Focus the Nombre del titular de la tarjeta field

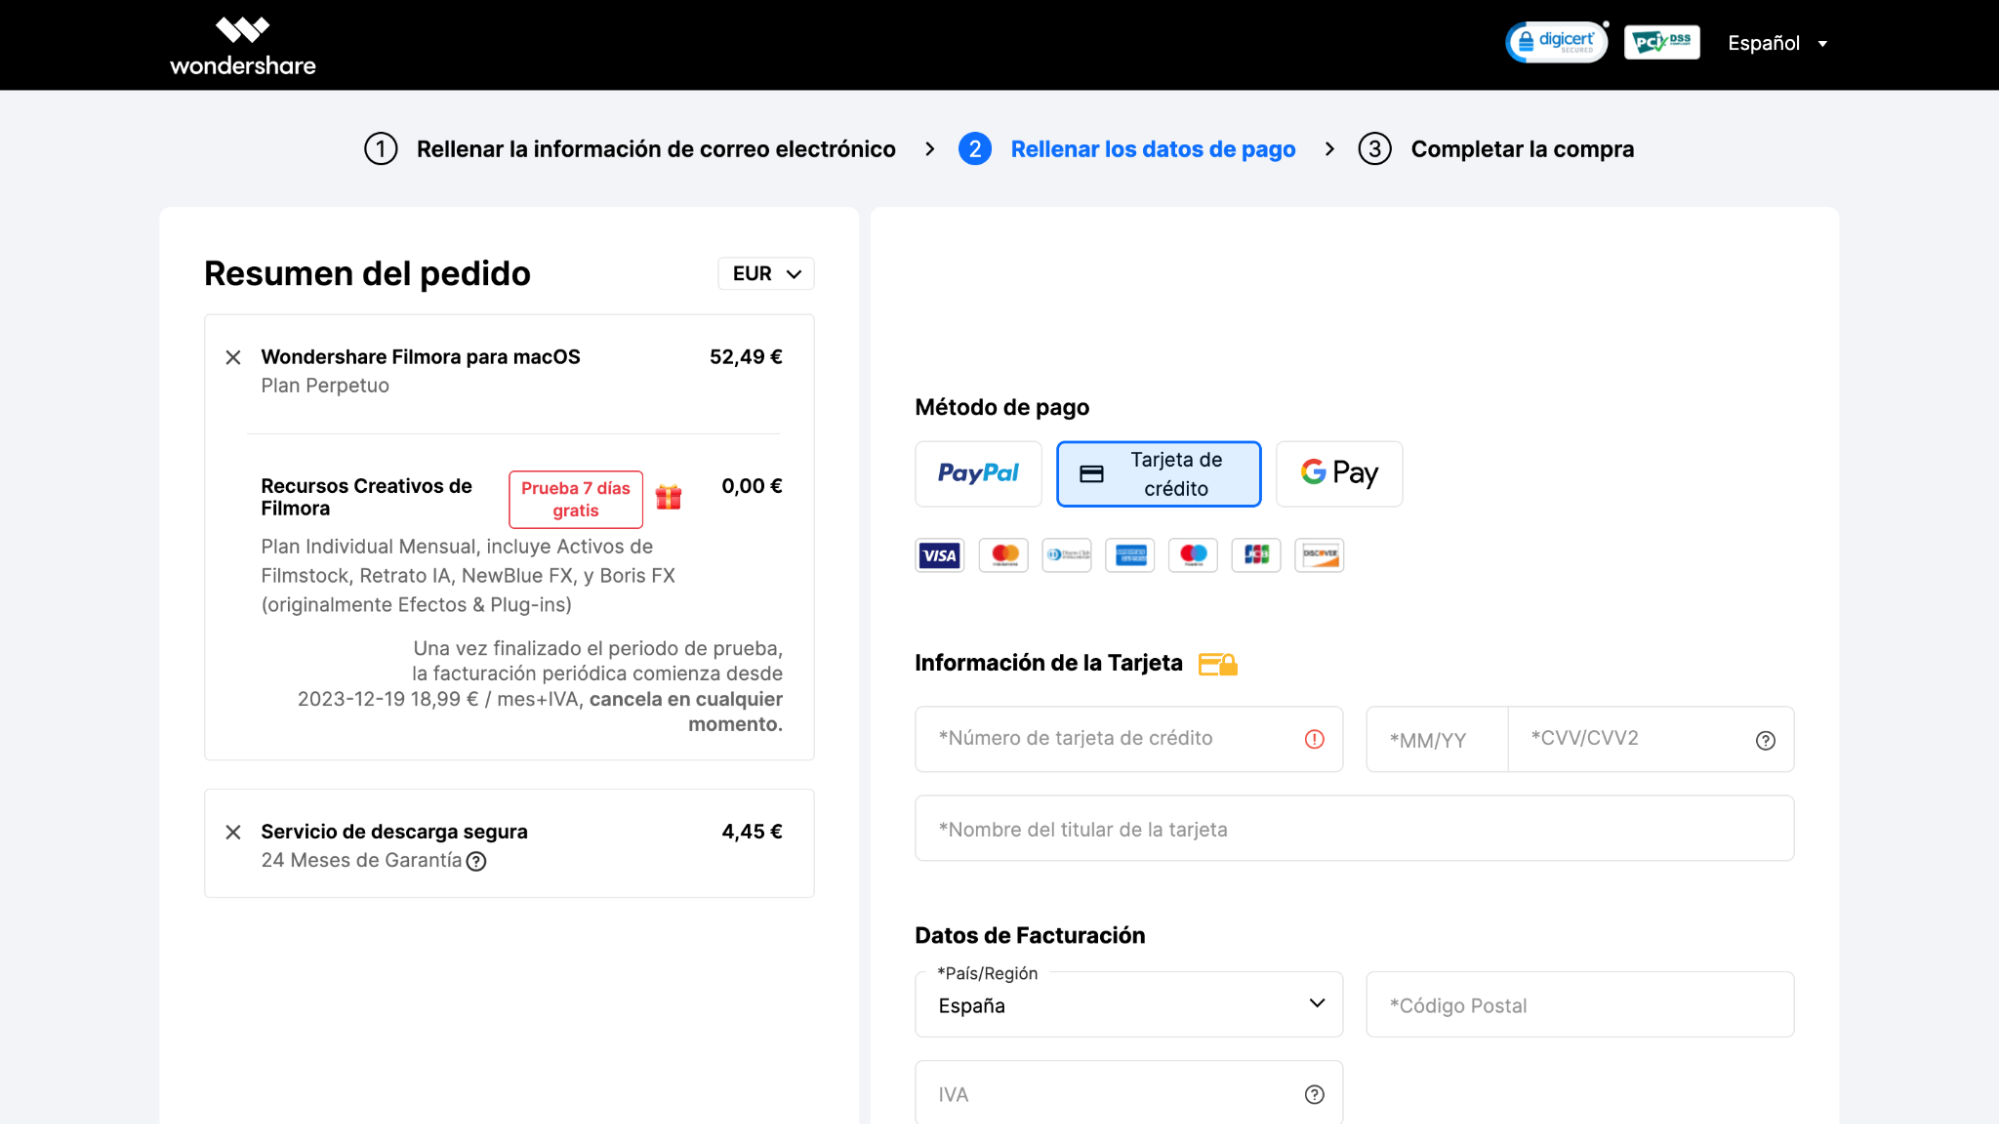[1354, 829]
